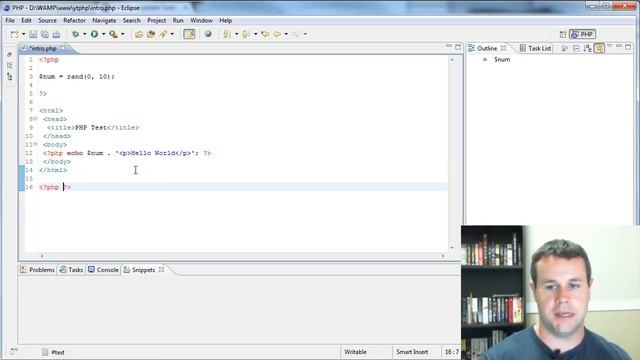Viewport: 640px width, 360px height.
Task: Open the Previous Annotation dropdown arrow
Action: coord(256,34)
